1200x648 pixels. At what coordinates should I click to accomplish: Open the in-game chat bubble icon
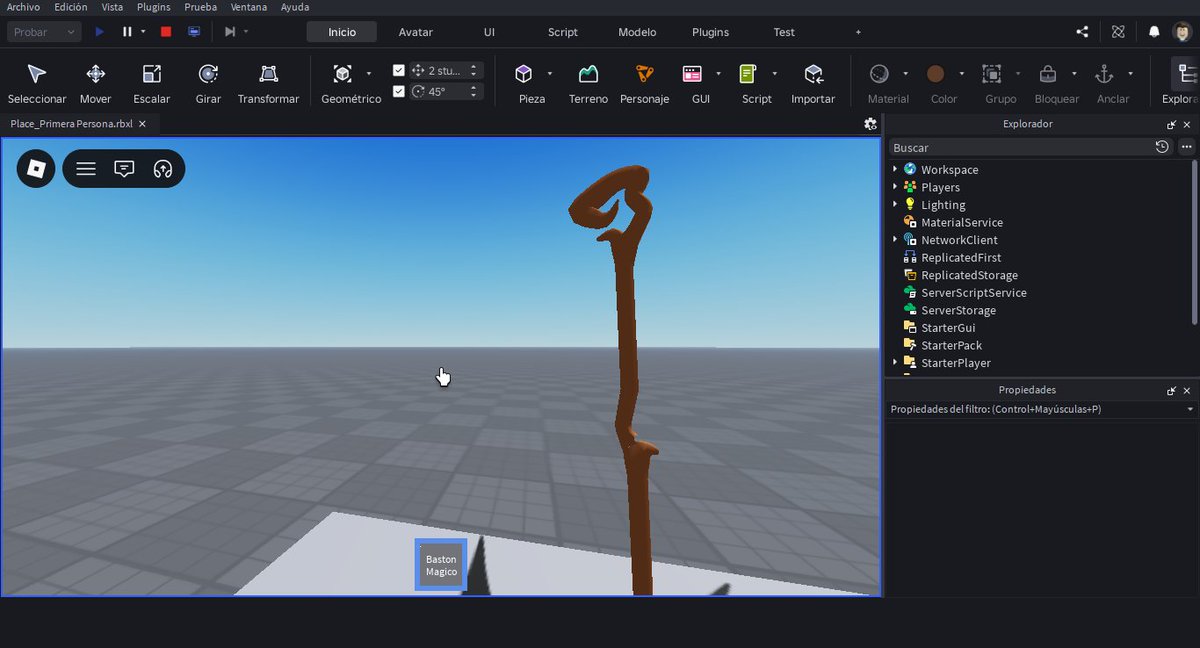point(124,169)
